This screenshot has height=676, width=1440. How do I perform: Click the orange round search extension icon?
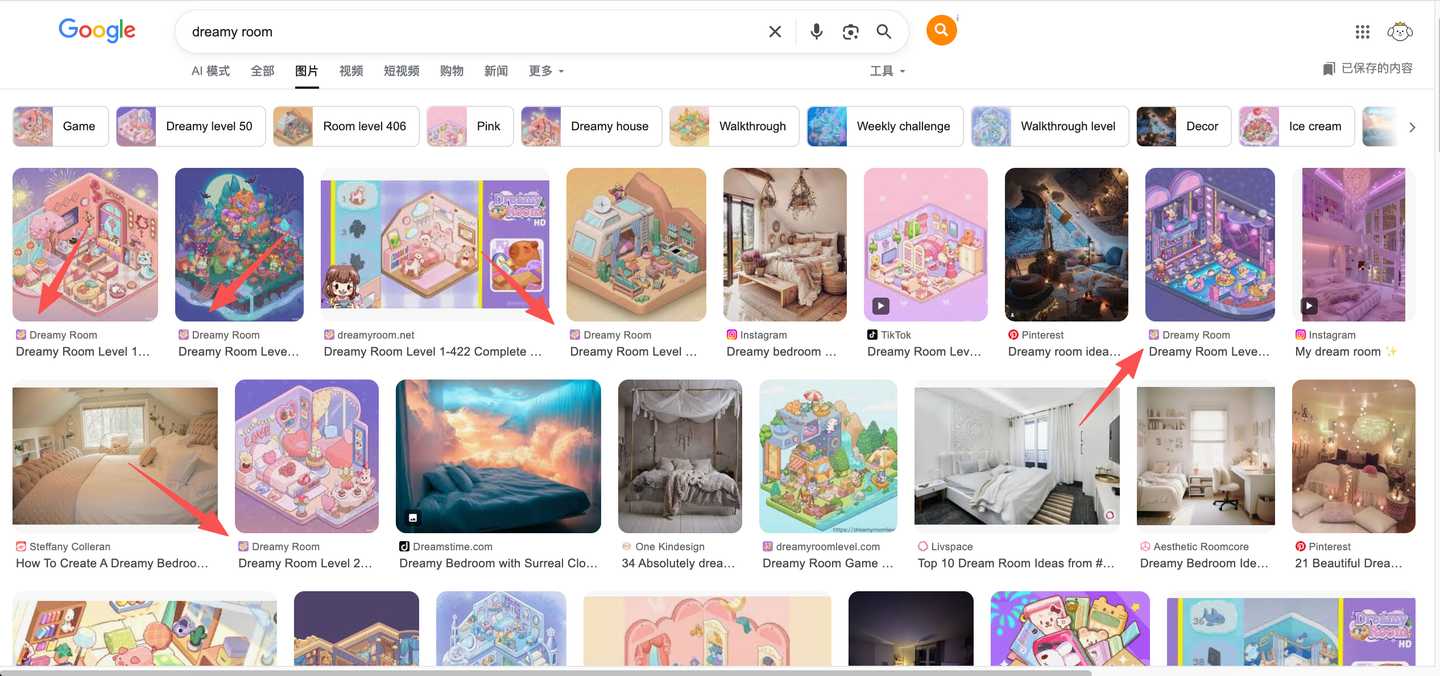pos(941,31)
